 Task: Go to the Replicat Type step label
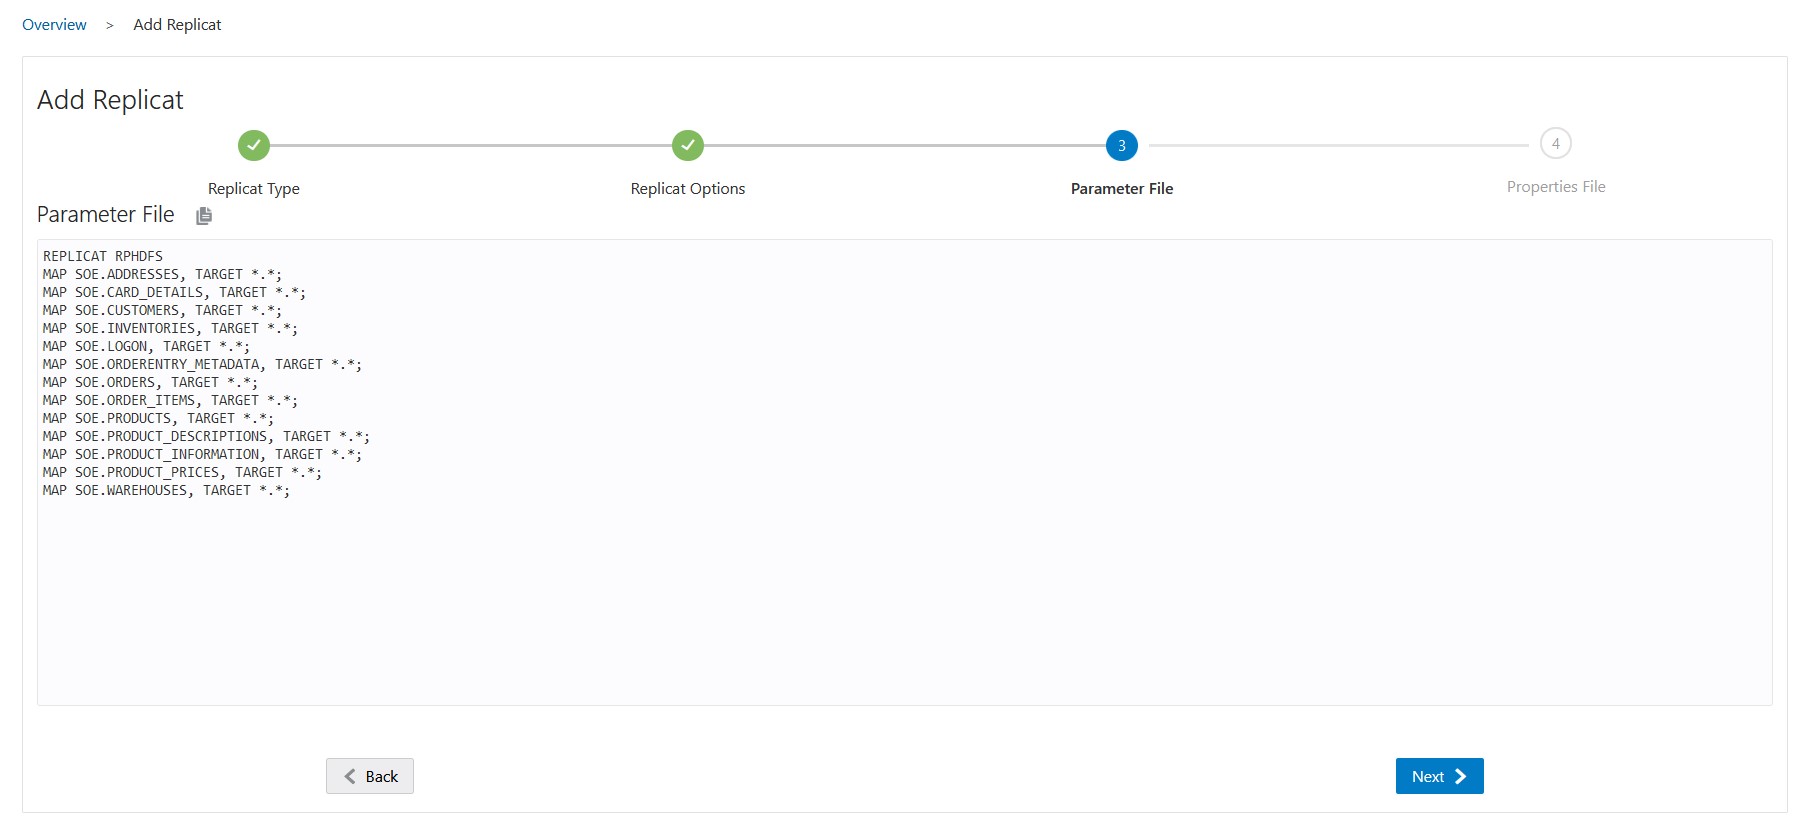click(x=254, y=189)
